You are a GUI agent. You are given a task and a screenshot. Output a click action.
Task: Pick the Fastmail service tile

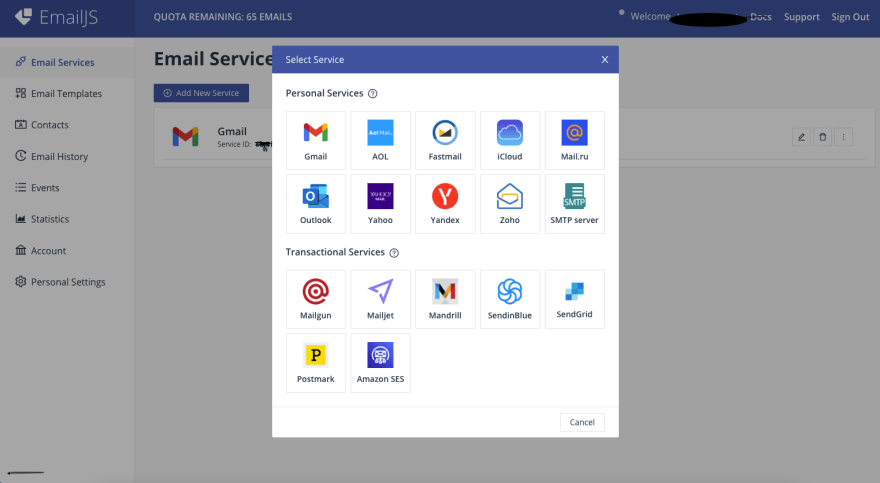445,140
